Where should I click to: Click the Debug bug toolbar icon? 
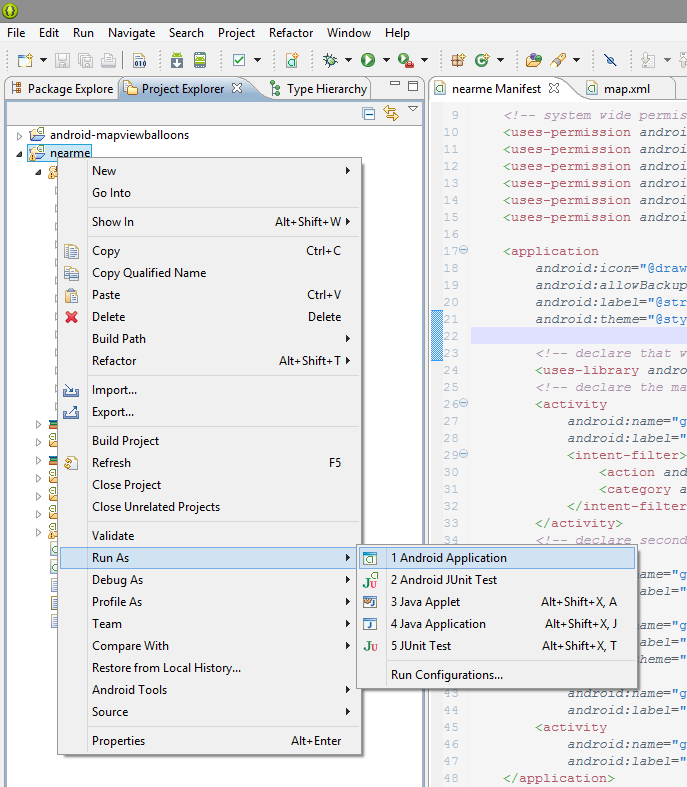coord(330,60)
